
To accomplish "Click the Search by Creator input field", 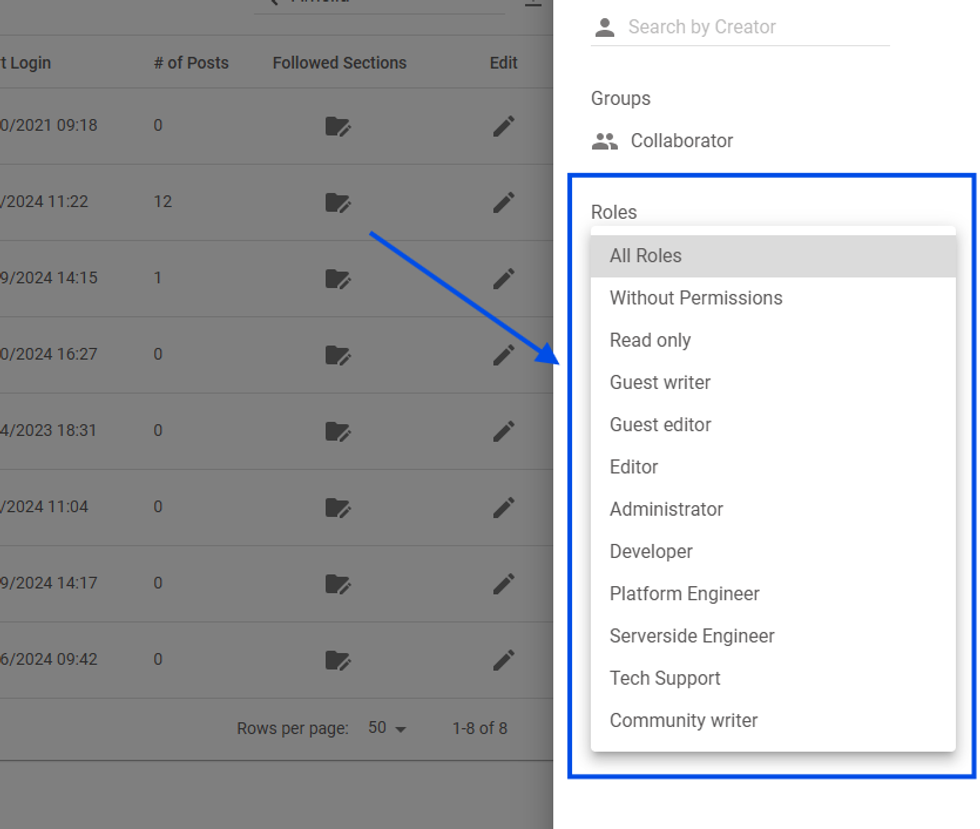I will (x=755, y=27).
